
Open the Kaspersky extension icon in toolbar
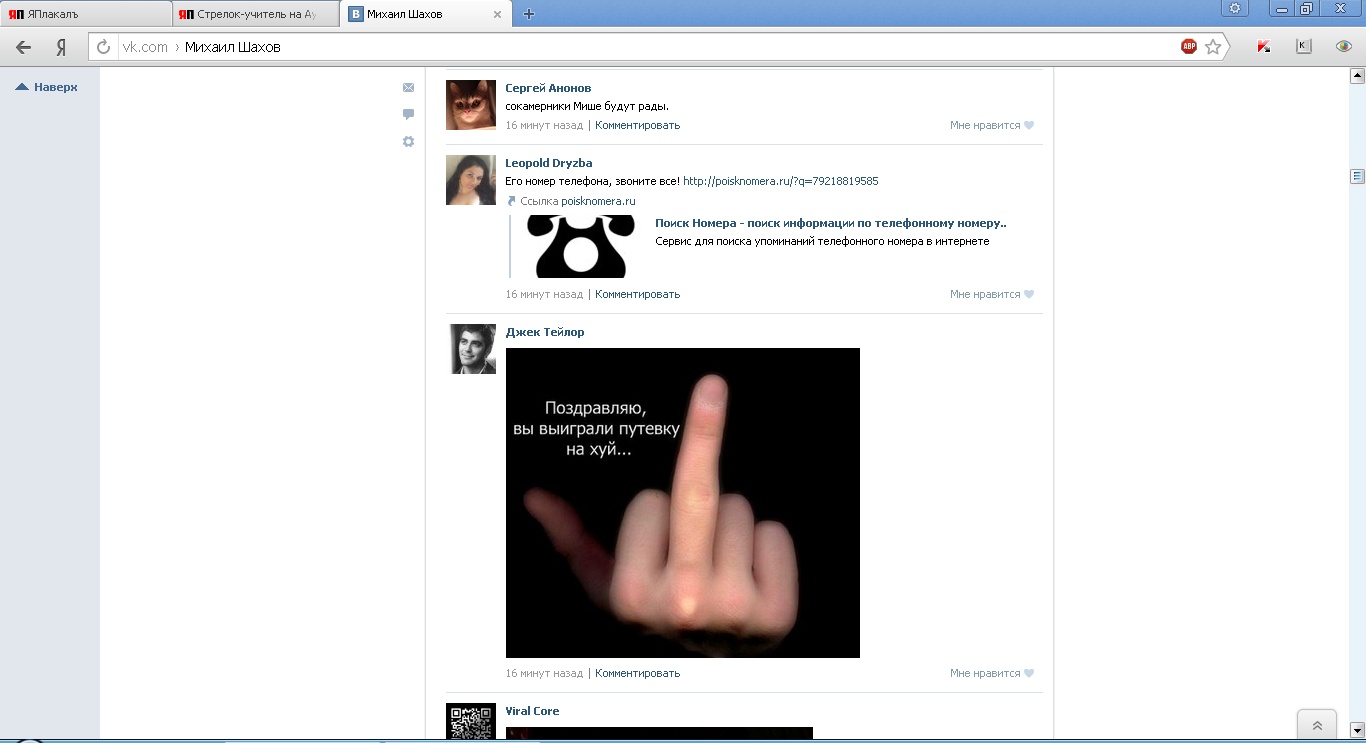tap(1264, 47)
